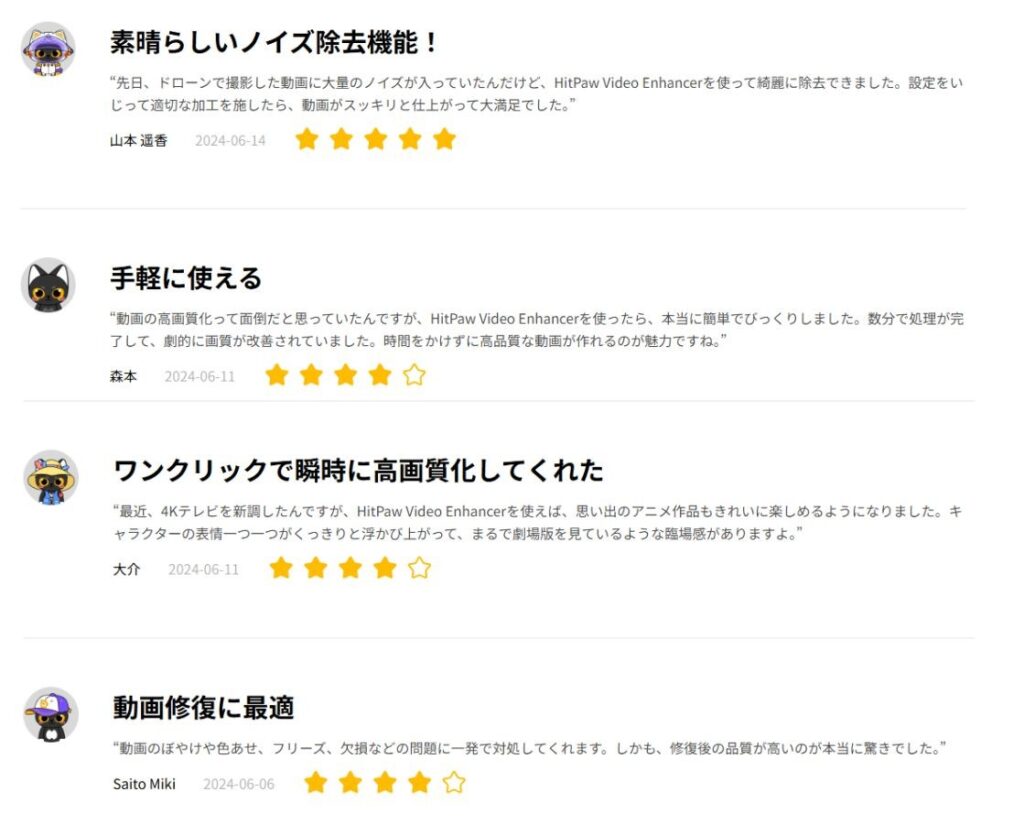1024x824 pixels.
Task: Click reviewer name Saito Miki
Action: [144, 784]
